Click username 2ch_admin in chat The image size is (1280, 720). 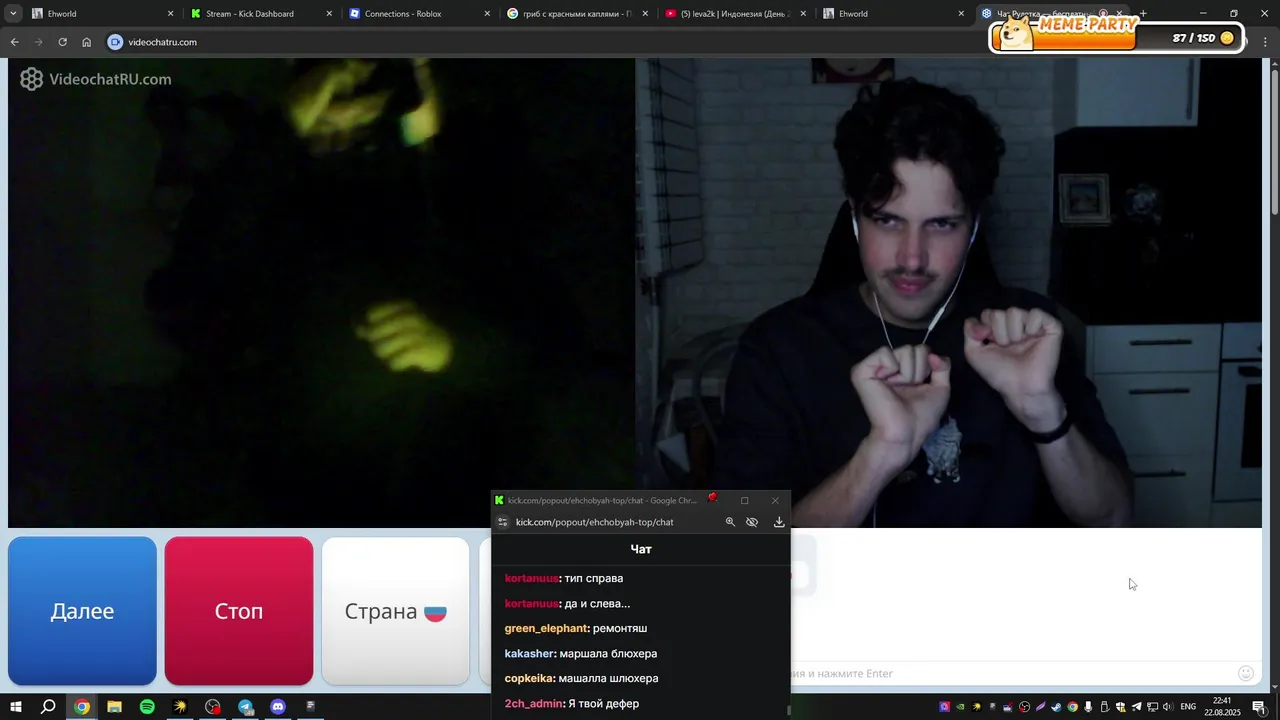tap(534, 703)
